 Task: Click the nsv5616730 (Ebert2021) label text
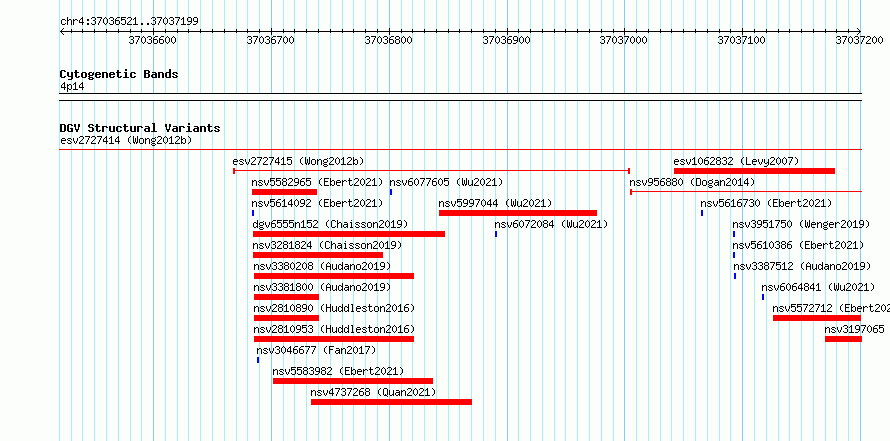tap(766, 203)
